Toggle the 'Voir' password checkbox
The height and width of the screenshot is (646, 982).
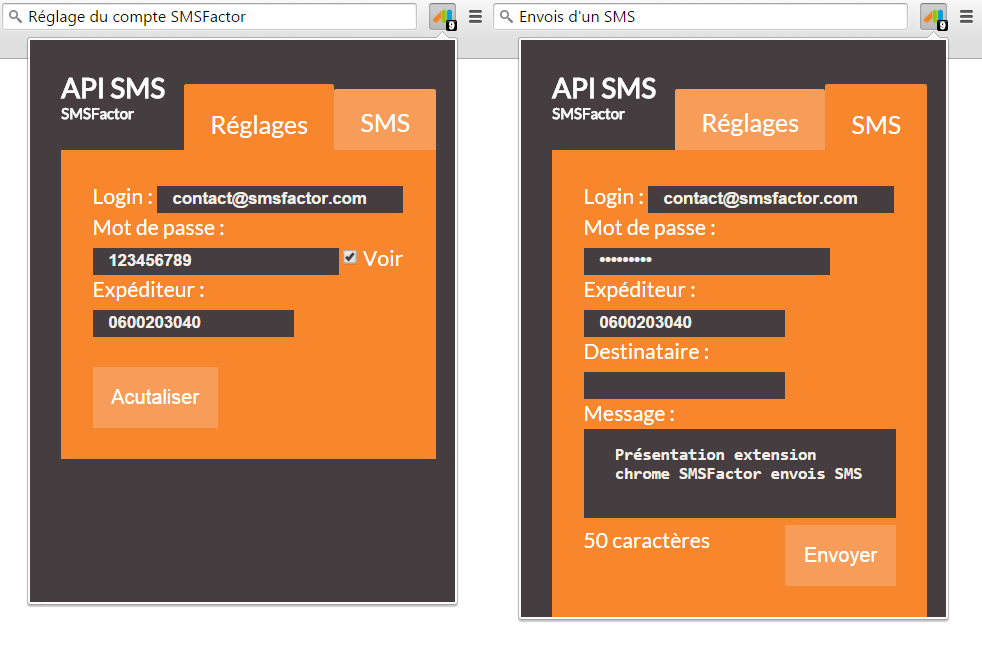pos(349,257)
